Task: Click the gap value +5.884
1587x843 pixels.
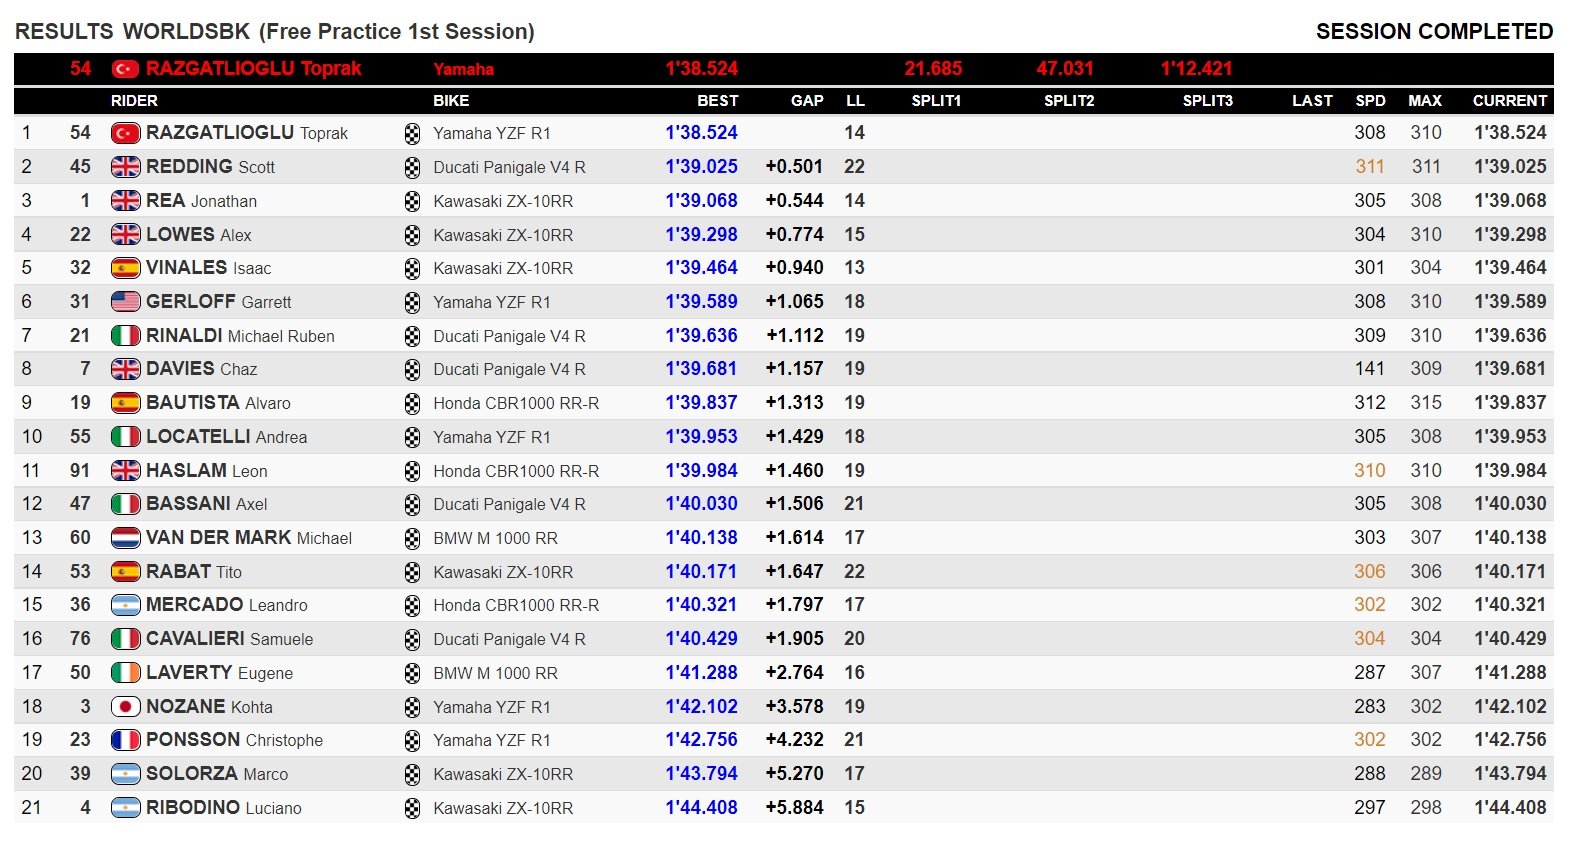Action: [x=794, y=808]
